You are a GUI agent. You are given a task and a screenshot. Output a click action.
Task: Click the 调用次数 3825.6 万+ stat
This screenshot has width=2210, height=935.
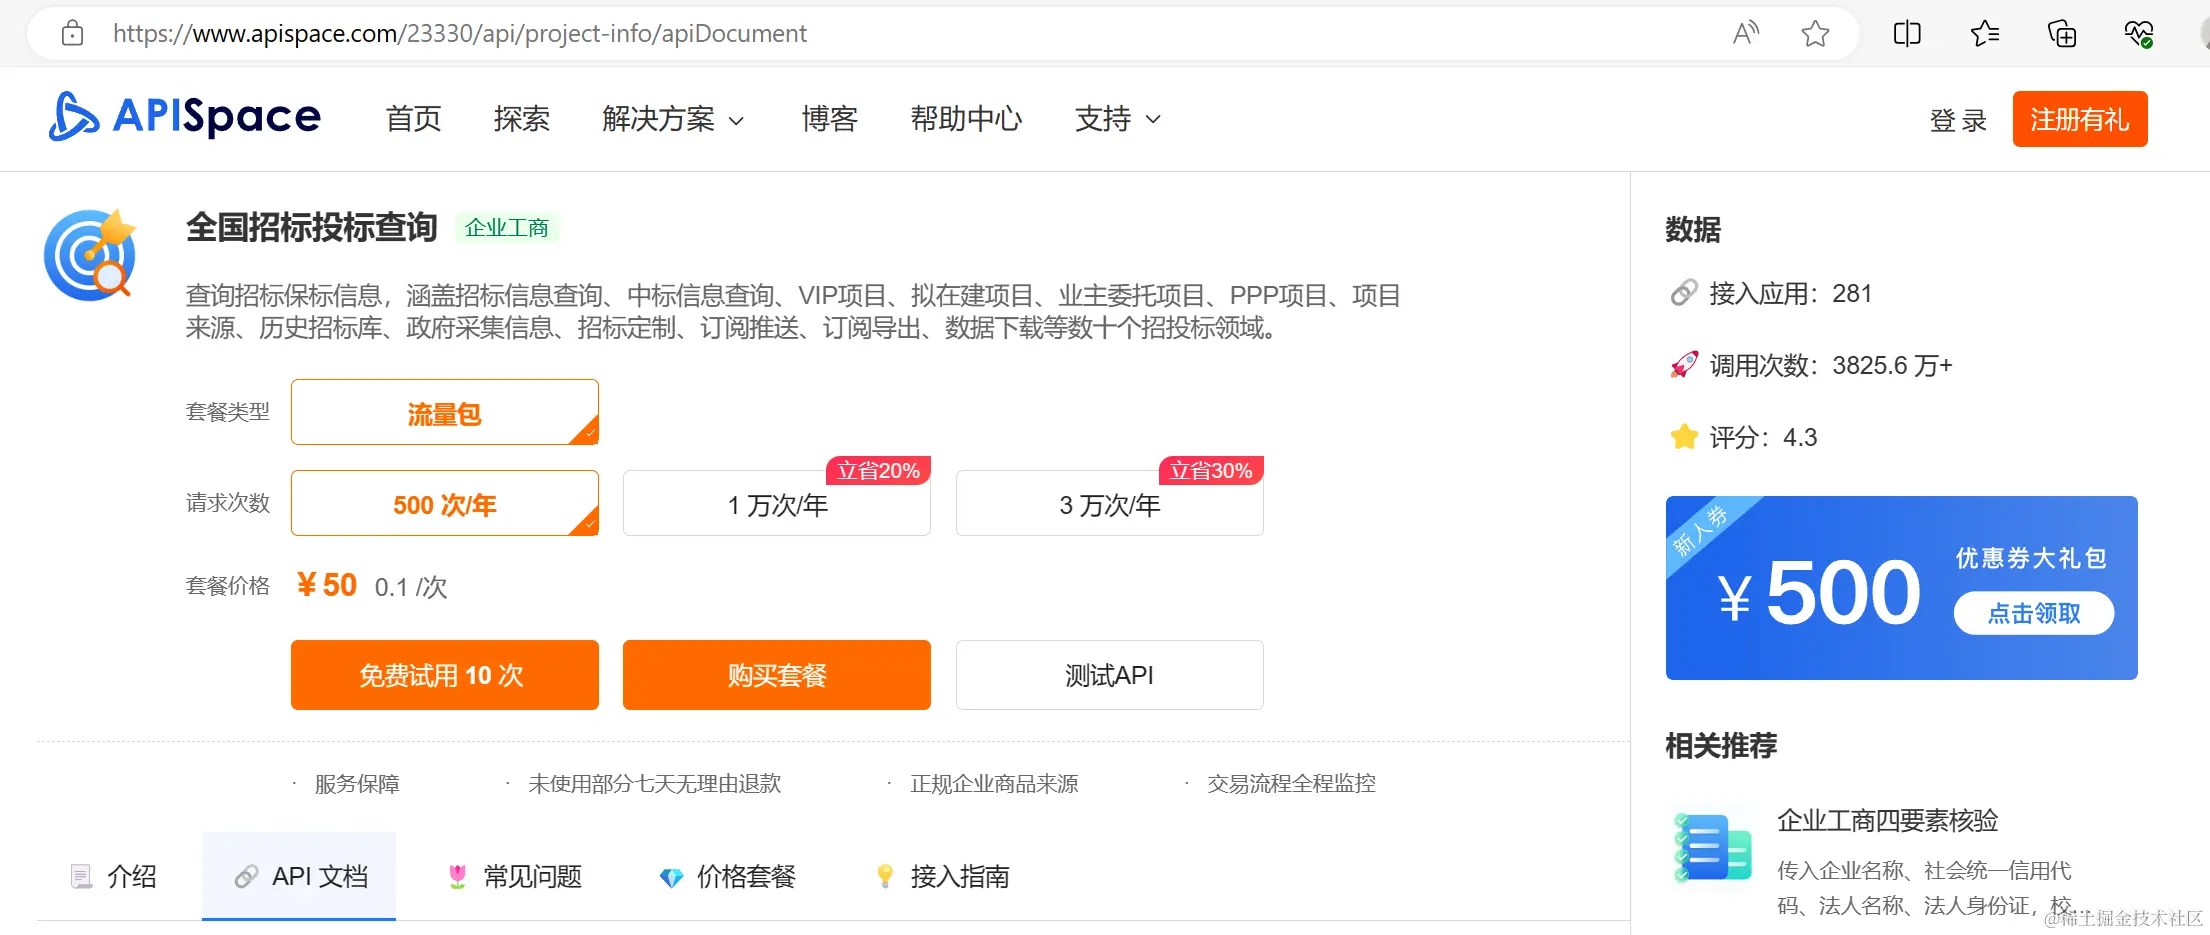1831,365
